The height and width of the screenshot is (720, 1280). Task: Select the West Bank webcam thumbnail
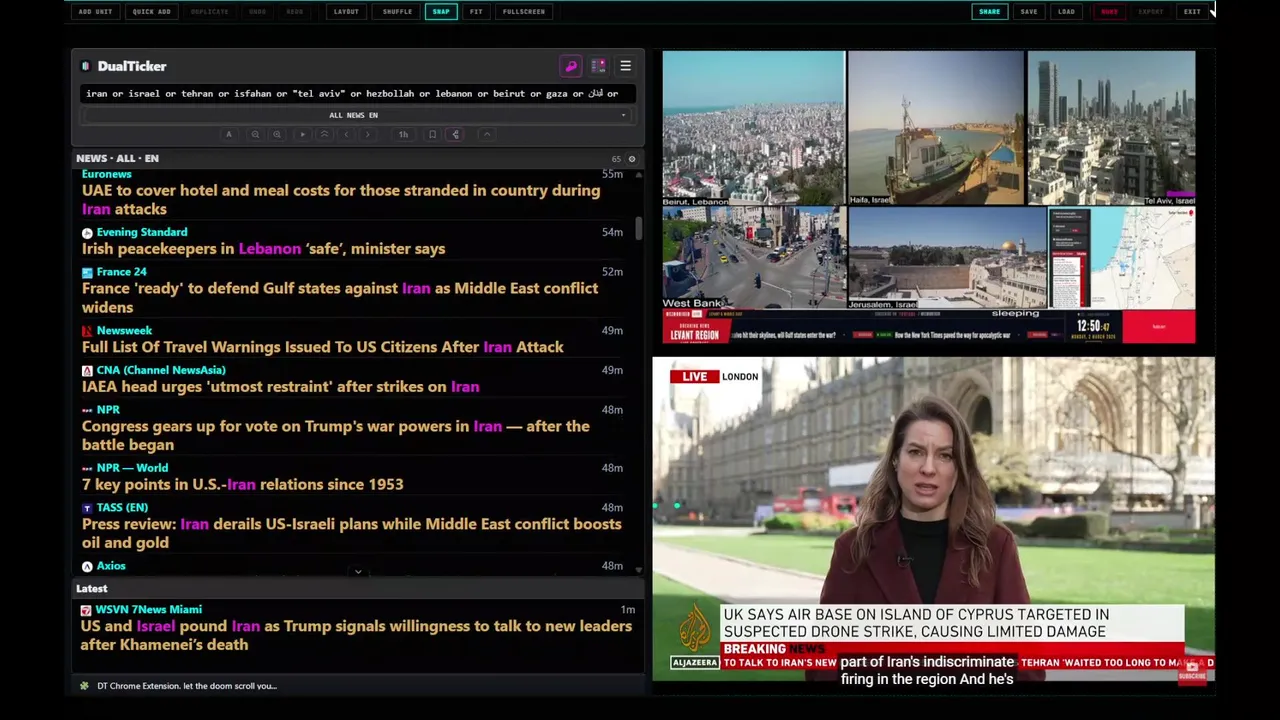pos(754,258)
